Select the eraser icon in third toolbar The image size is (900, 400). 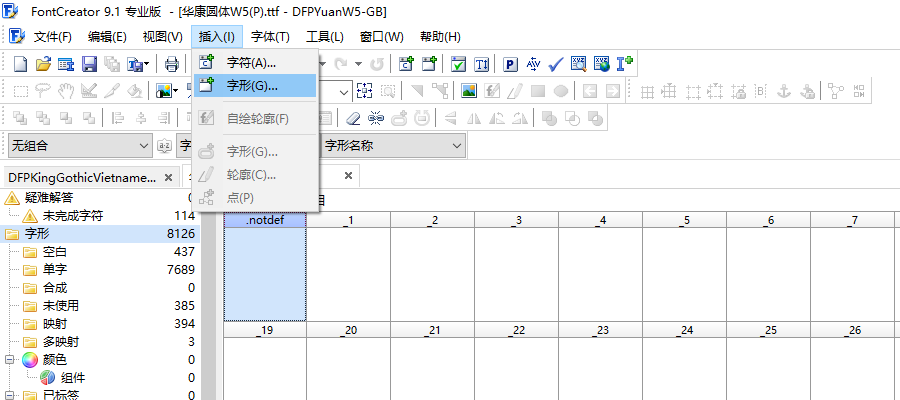point(353,118)
